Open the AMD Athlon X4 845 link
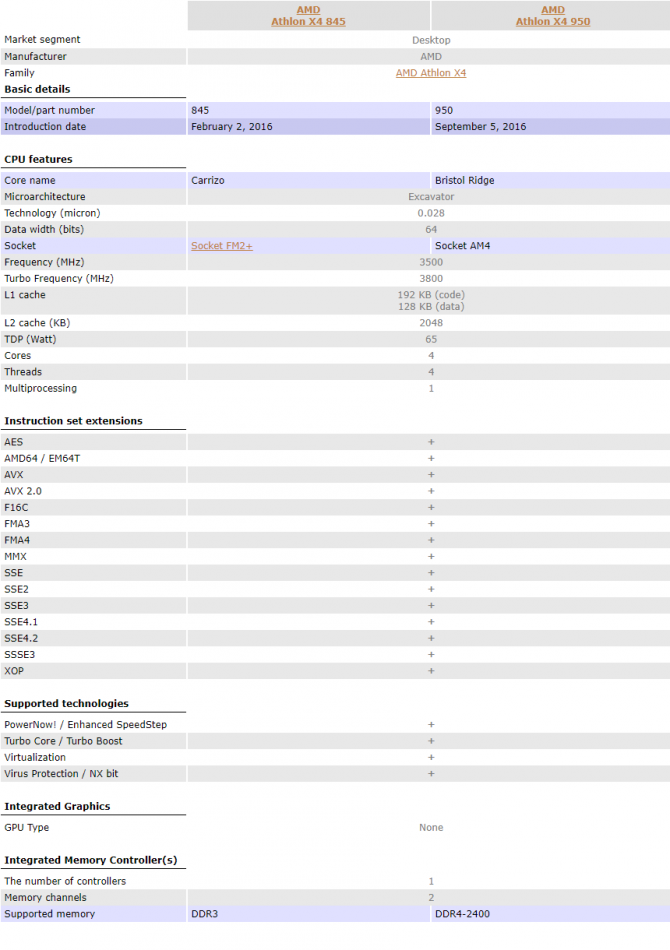 pyautogui.click(x=308, y=16)
